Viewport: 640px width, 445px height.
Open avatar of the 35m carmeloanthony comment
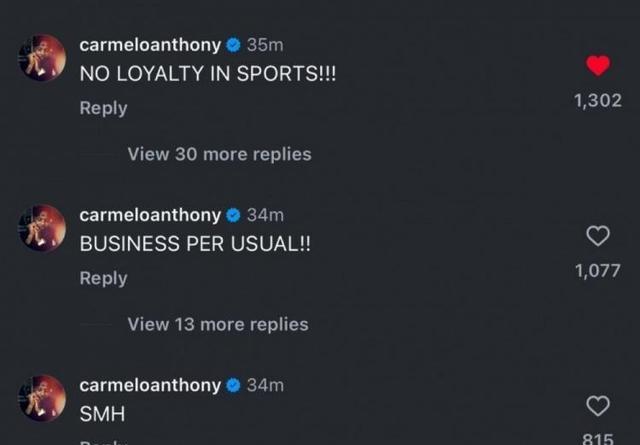[42, 58]
